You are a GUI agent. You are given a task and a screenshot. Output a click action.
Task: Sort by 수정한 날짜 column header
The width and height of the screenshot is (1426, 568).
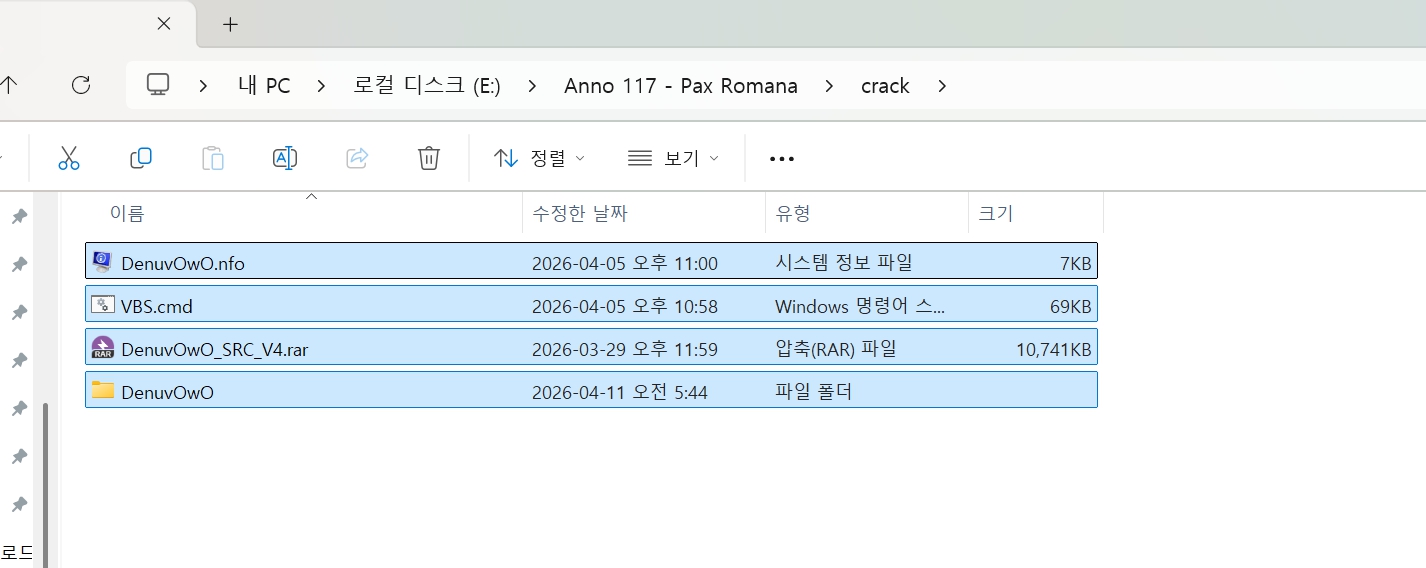coord(580,213)
